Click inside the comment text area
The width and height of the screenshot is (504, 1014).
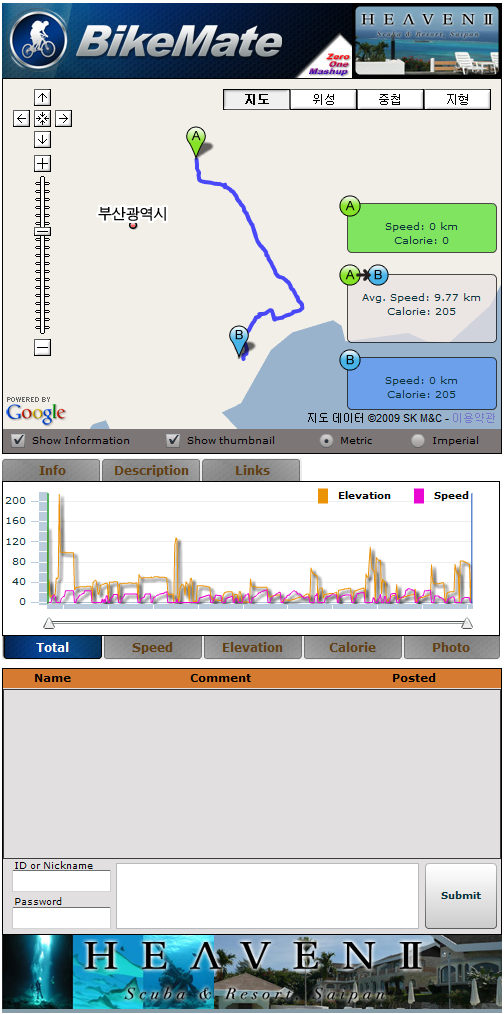[x=267, y=896]
